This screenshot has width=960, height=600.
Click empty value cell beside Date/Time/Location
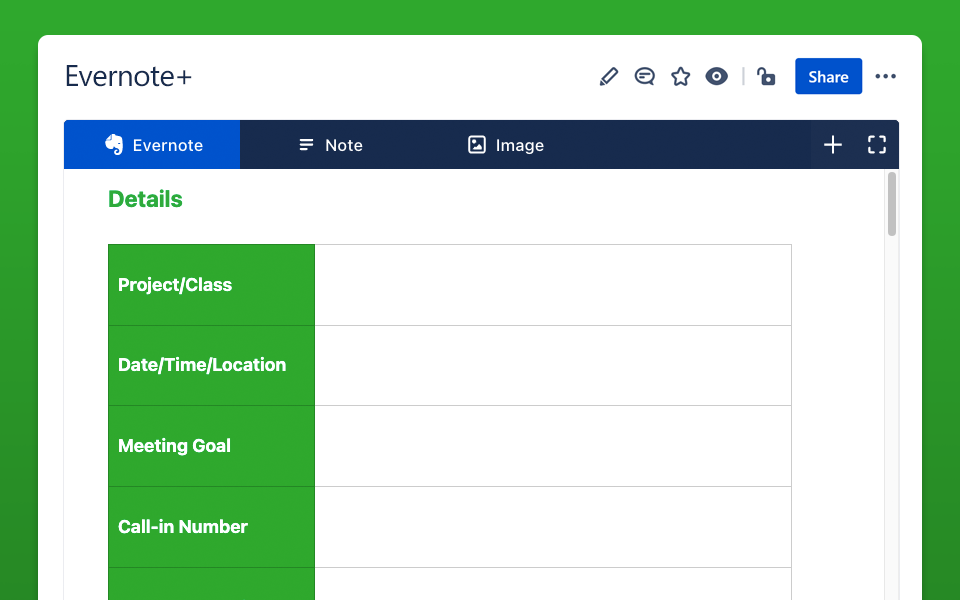[553, 366]
